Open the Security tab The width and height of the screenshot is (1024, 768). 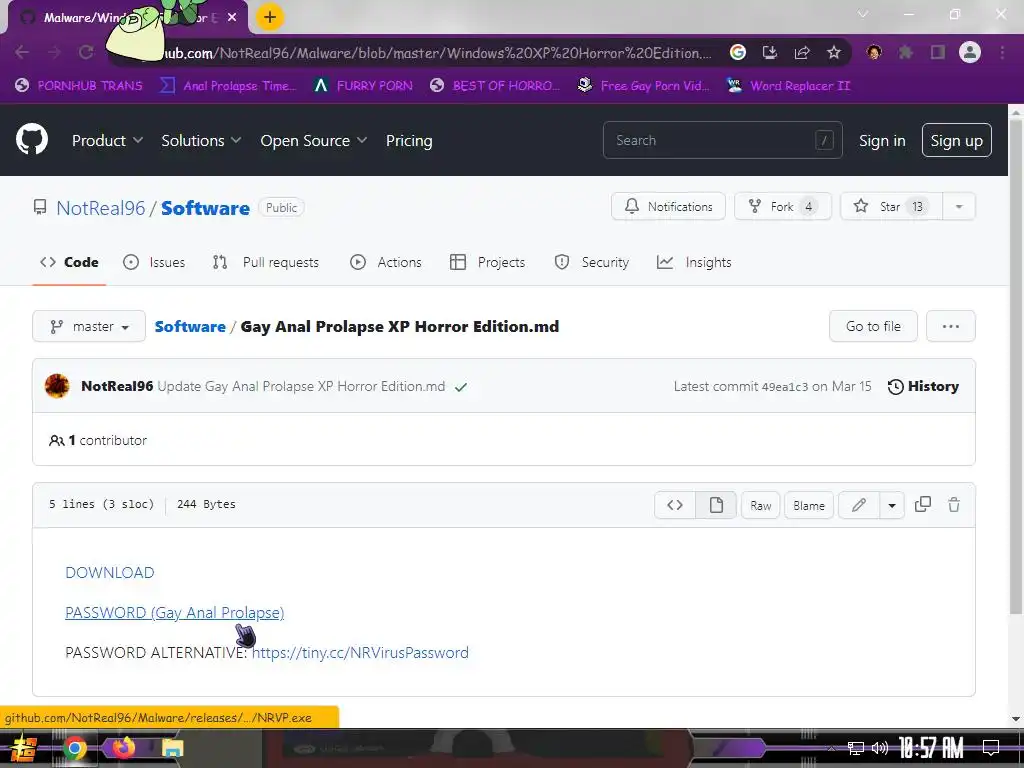(x=591, y=262)
